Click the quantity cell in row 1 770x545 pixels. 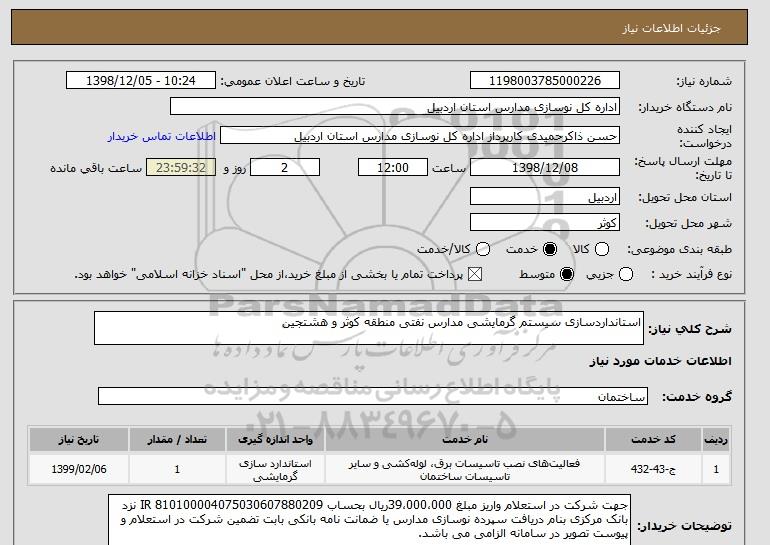click(177, 469)
